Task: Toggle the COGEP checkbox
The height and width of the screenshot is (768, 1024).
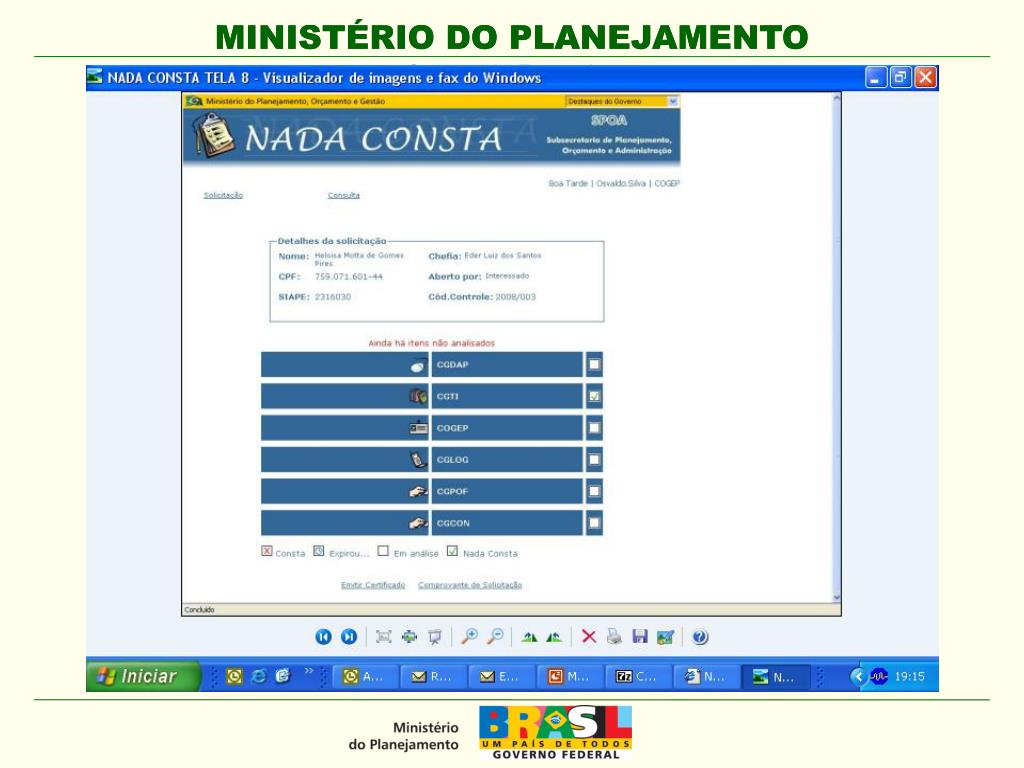Action: (x=594, y=428)
